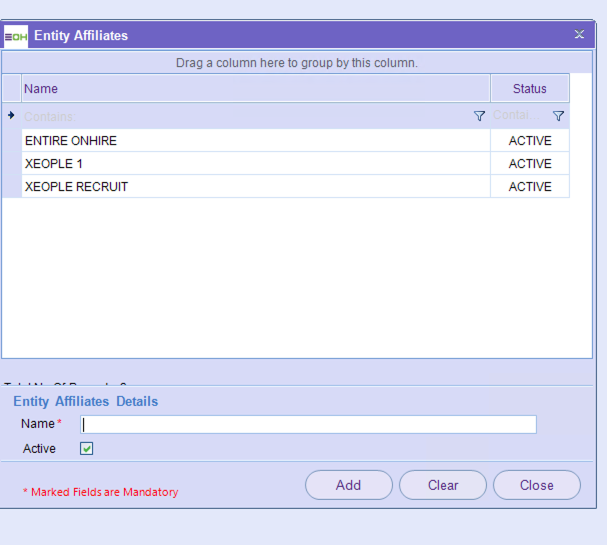Viewport: 607px width, 545px height.
Task: Toggle the Active checkbox
Action: [x=87, y=449]
